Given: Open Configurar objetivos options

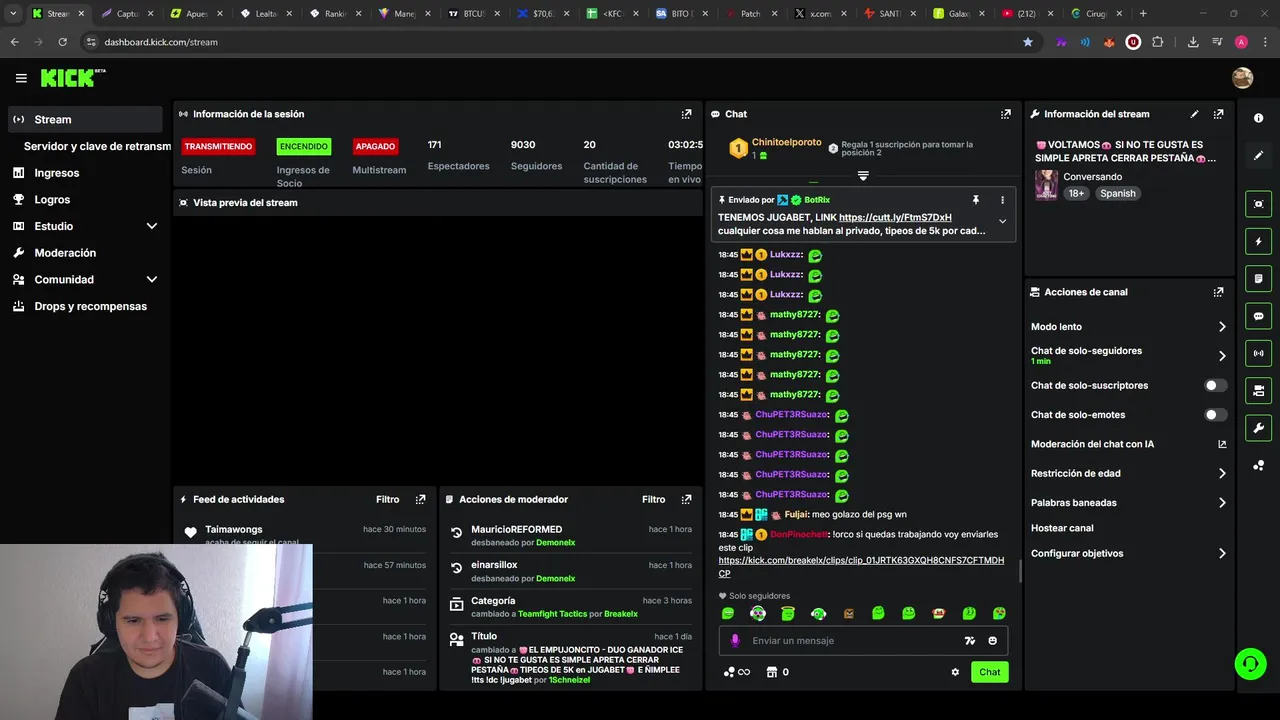Looking at the screenshot, I should pyautogui.click(x=1128, y=553).
